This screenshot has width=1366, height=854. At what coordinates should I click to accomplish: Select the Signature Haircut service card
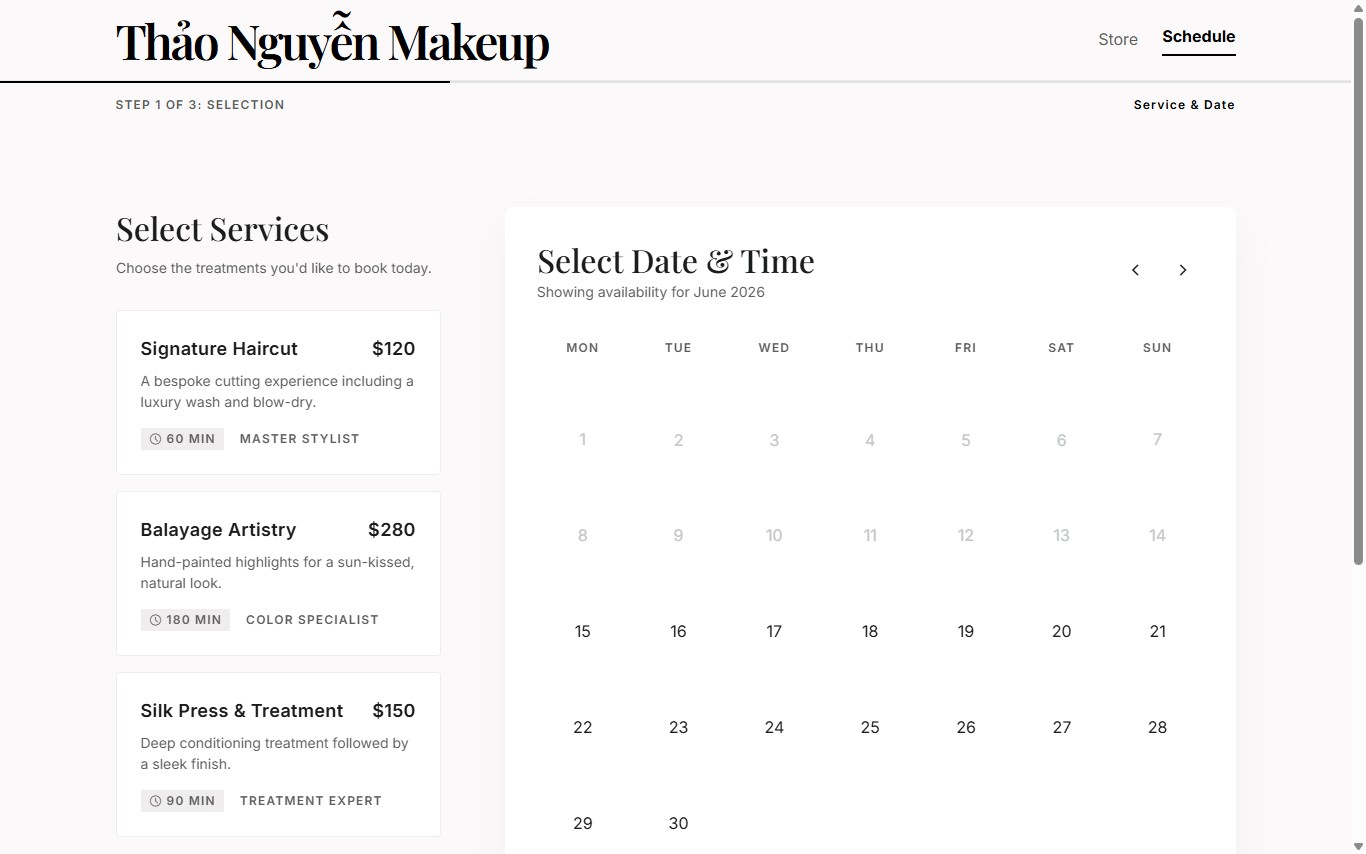click(278, 392)
